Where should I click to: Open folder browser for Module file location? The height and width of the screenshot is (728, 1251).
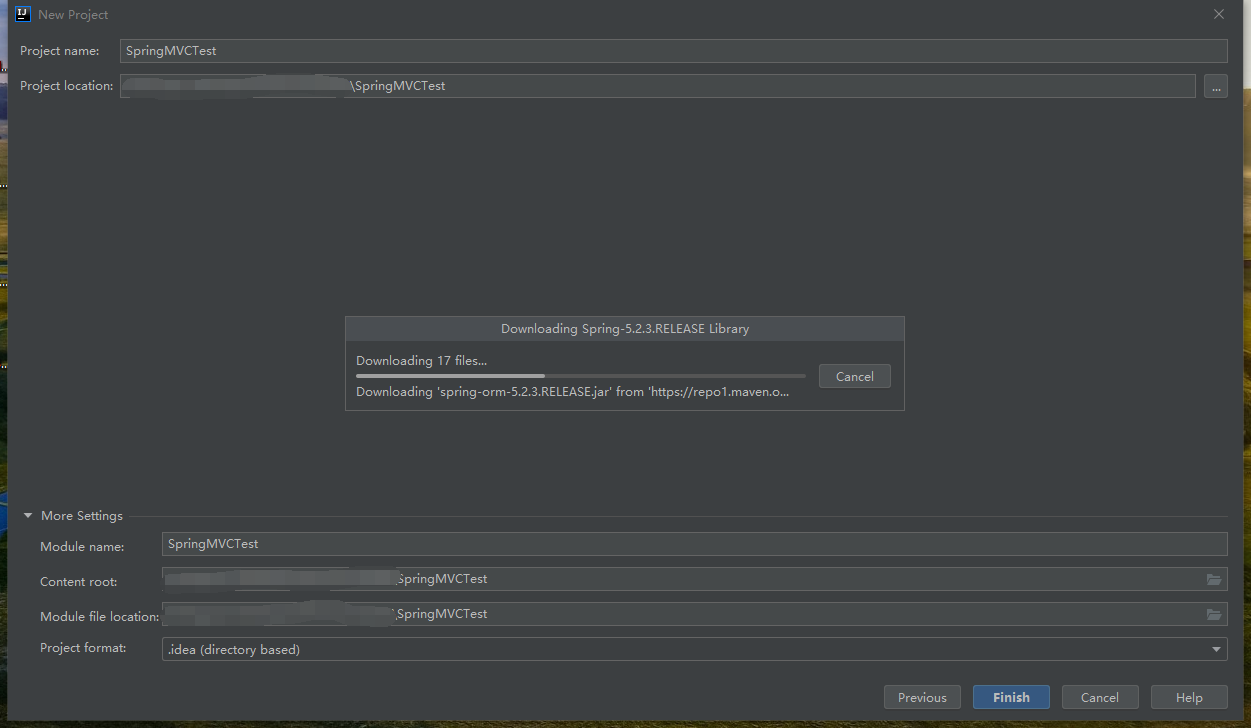pyautogui.click(x=1214, y=614)
